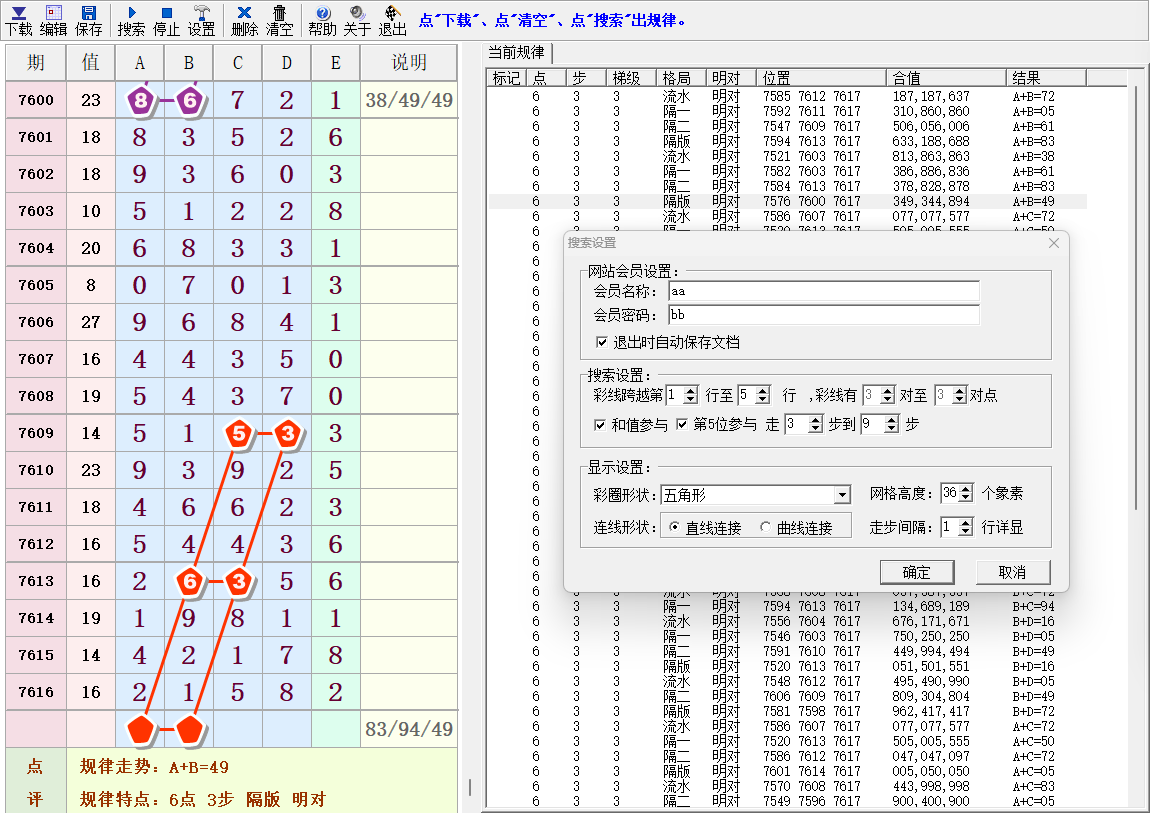Open the 帮助 (help) toolbar icon
Viewport: 1150px width, 813px height.
[322, 21]
